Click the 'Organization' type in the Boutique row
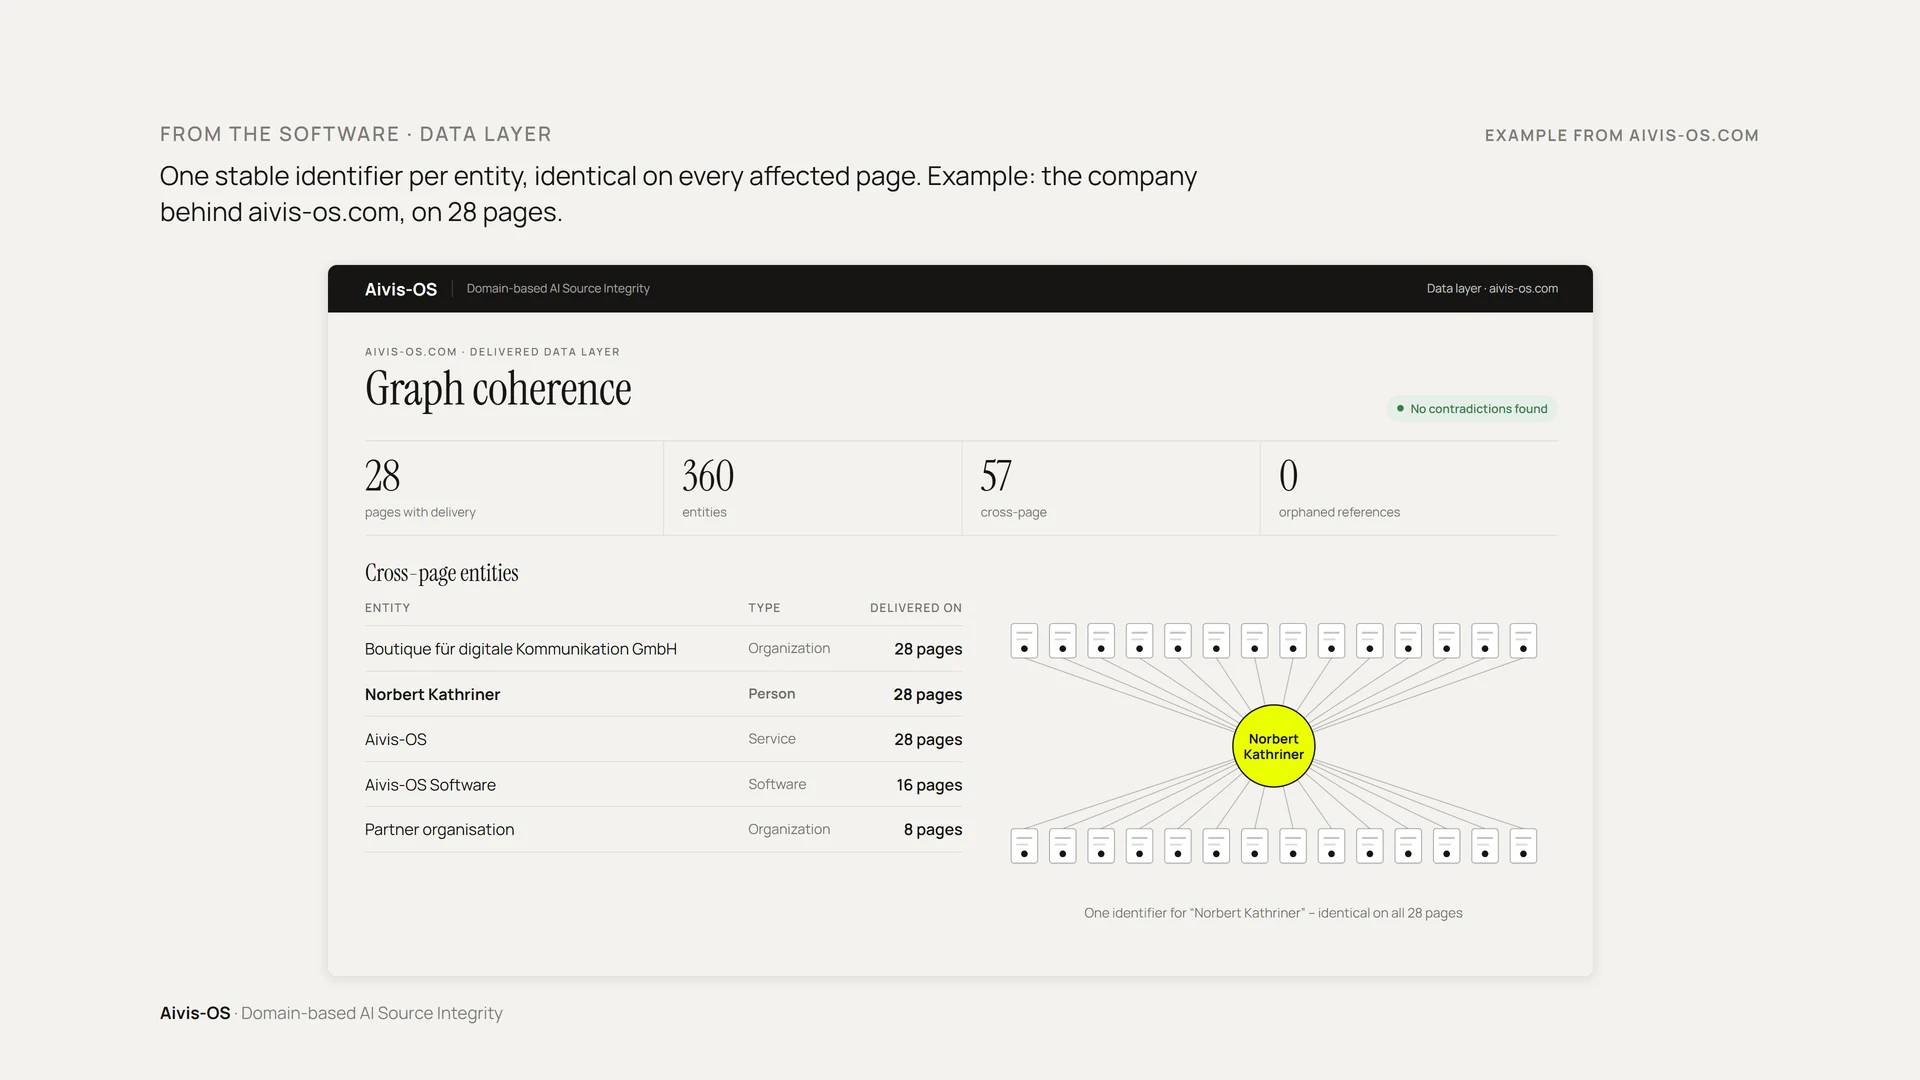This screenshot has height=1080, width=1920. click(x=789, y=649)
